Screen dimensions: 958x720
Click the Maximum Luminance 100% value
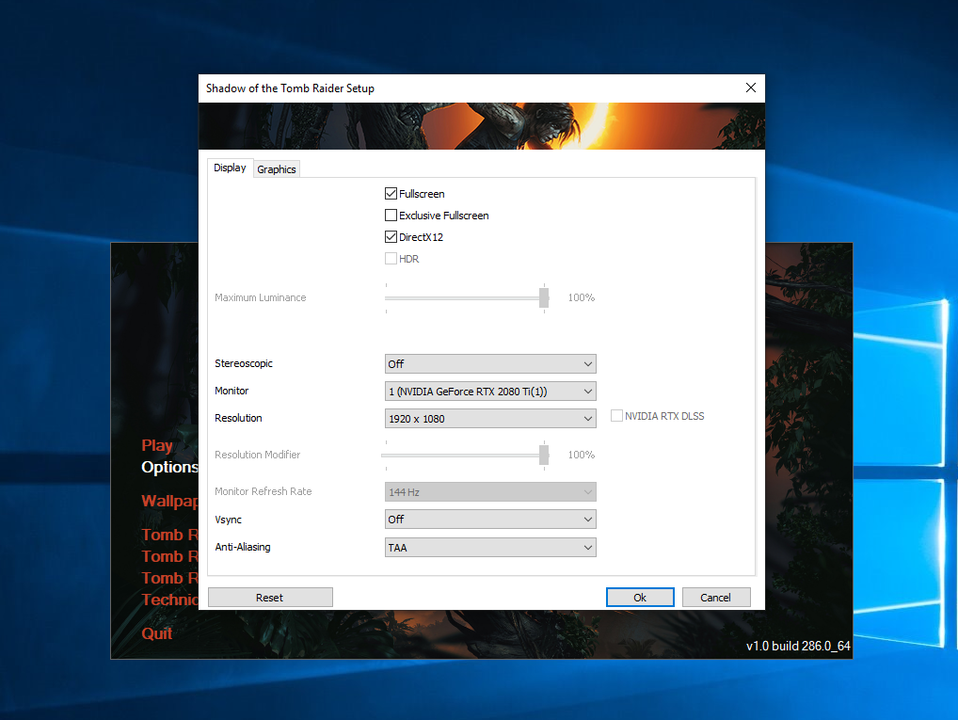[x=581, y=298]
